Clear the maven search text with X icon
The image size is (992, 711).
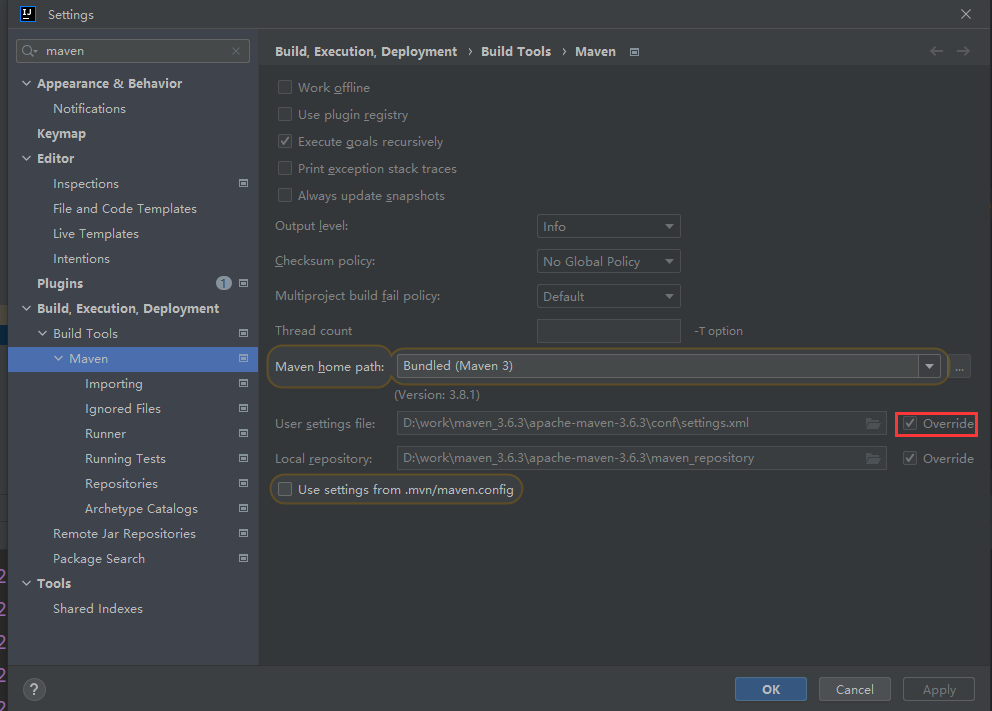(236, 51)
